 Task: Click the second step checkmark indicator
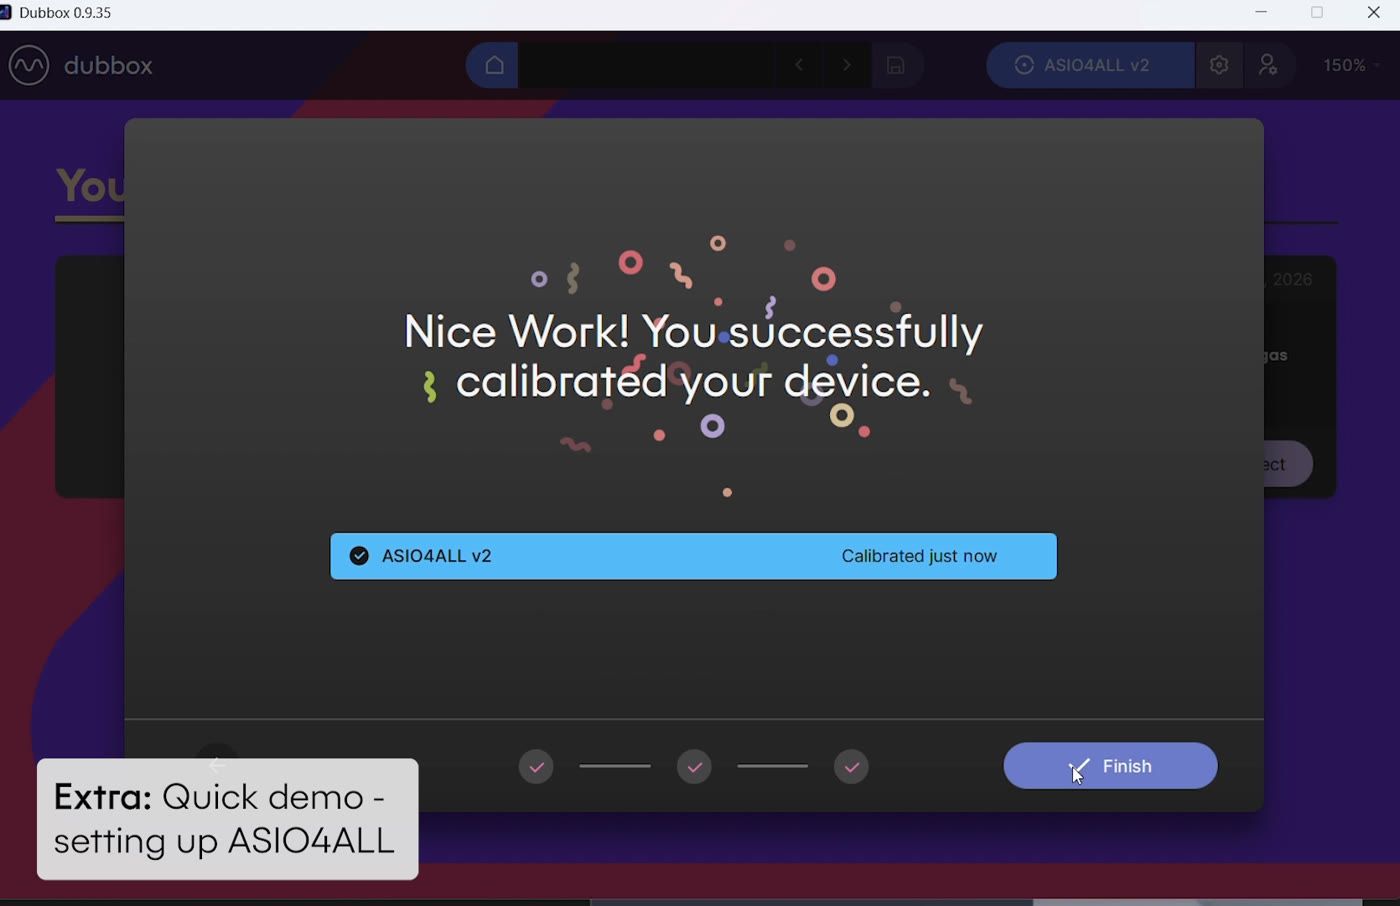tap(694, 767)
